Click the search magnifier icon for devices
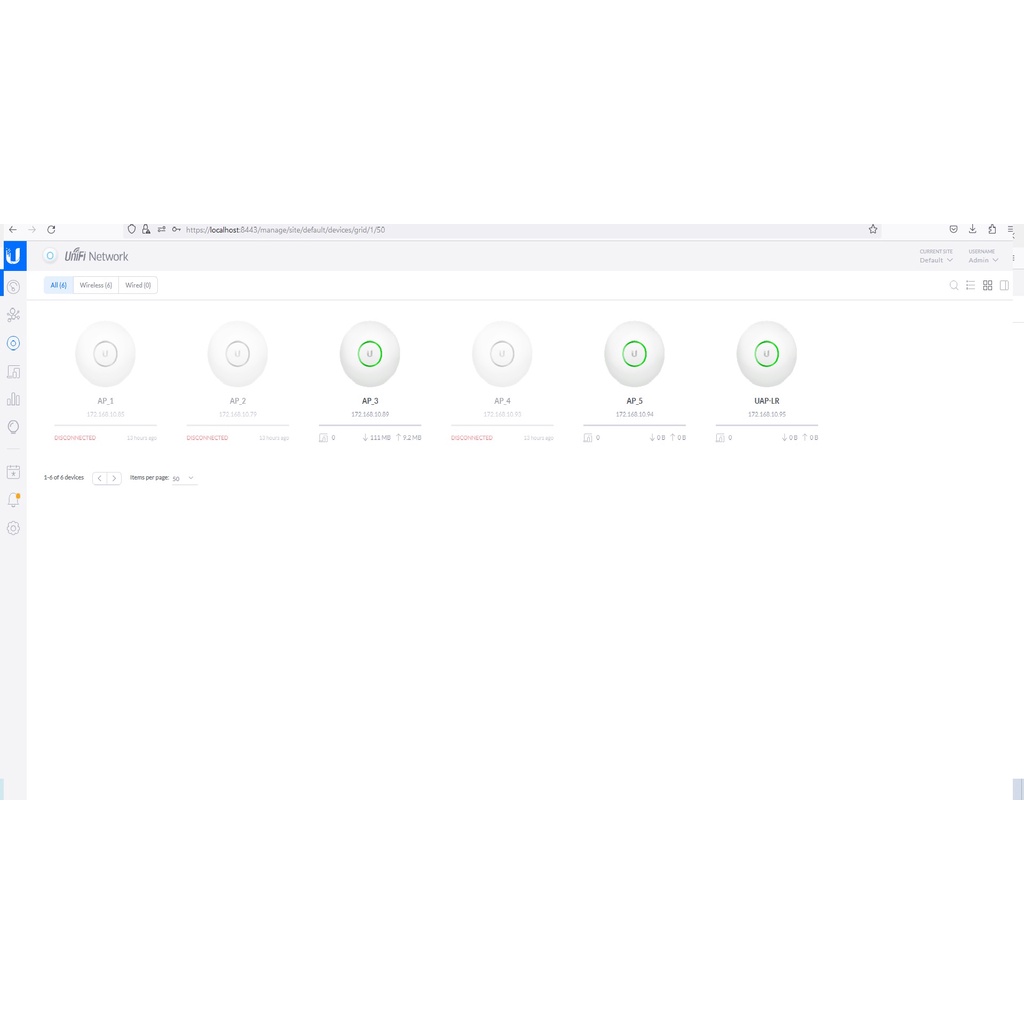This screenshot has height=1024, width=1024. [x=954, y=285]
